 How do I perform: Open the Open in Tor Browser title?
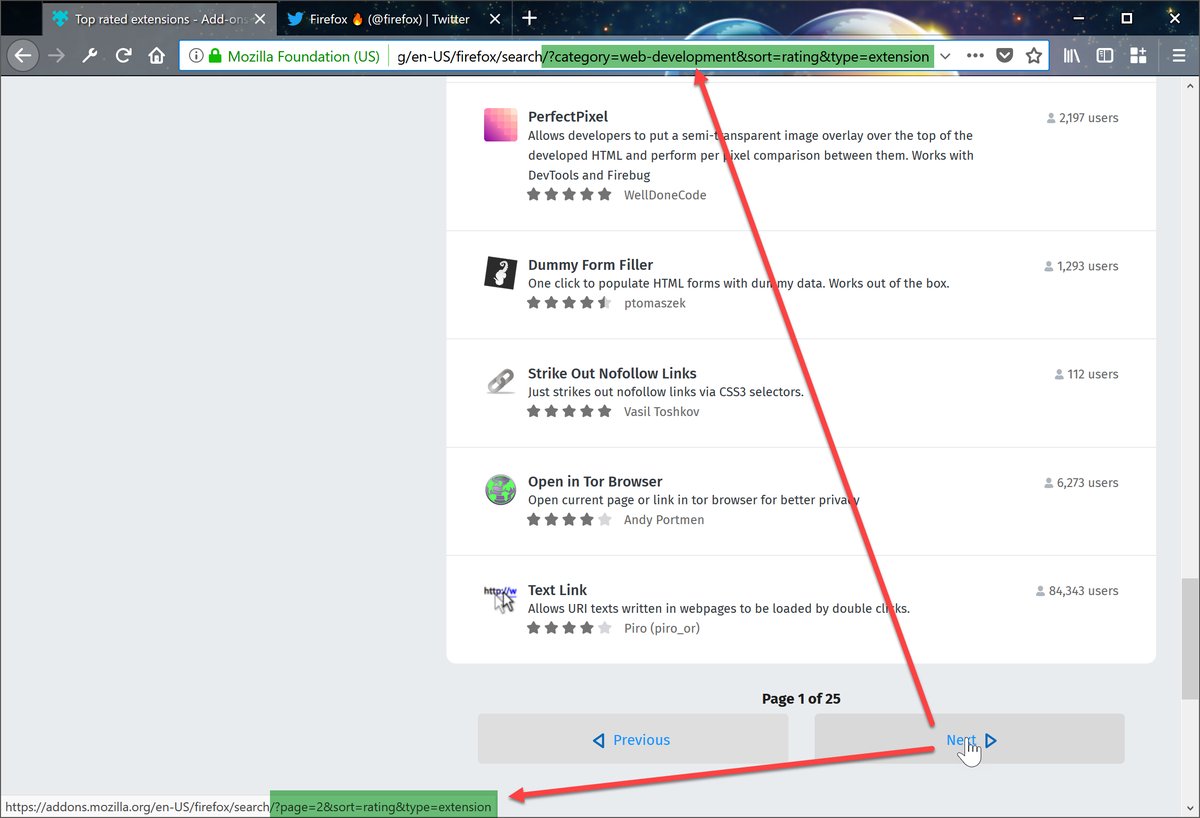(x=595, y=481)
